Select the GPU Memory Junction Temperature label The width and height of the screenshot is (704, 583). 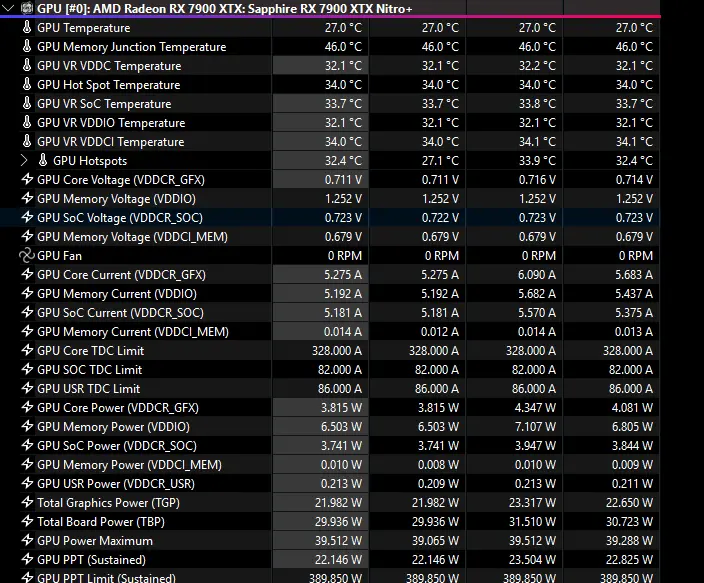132,47
